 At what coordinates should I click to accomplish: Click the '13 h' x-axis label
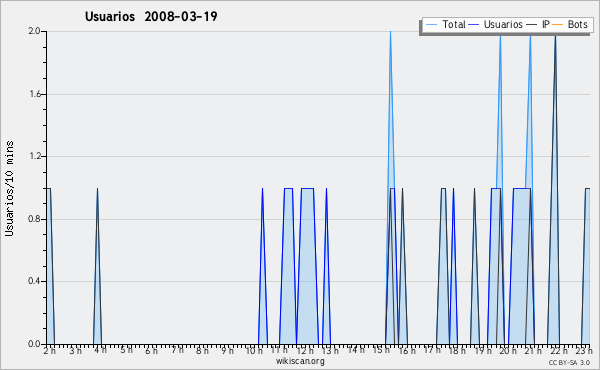point(330,350)
